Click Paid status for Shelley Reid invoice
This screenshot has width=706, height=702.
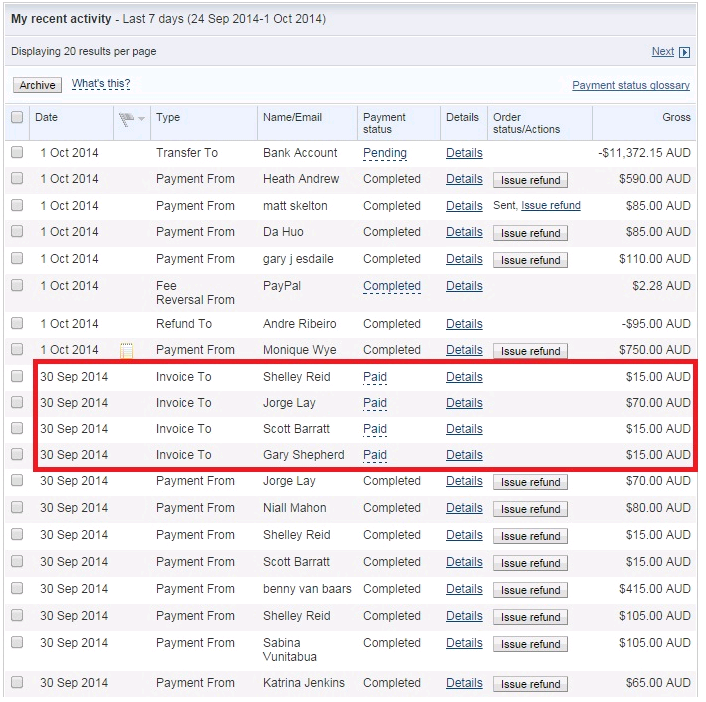pos(375,377)
